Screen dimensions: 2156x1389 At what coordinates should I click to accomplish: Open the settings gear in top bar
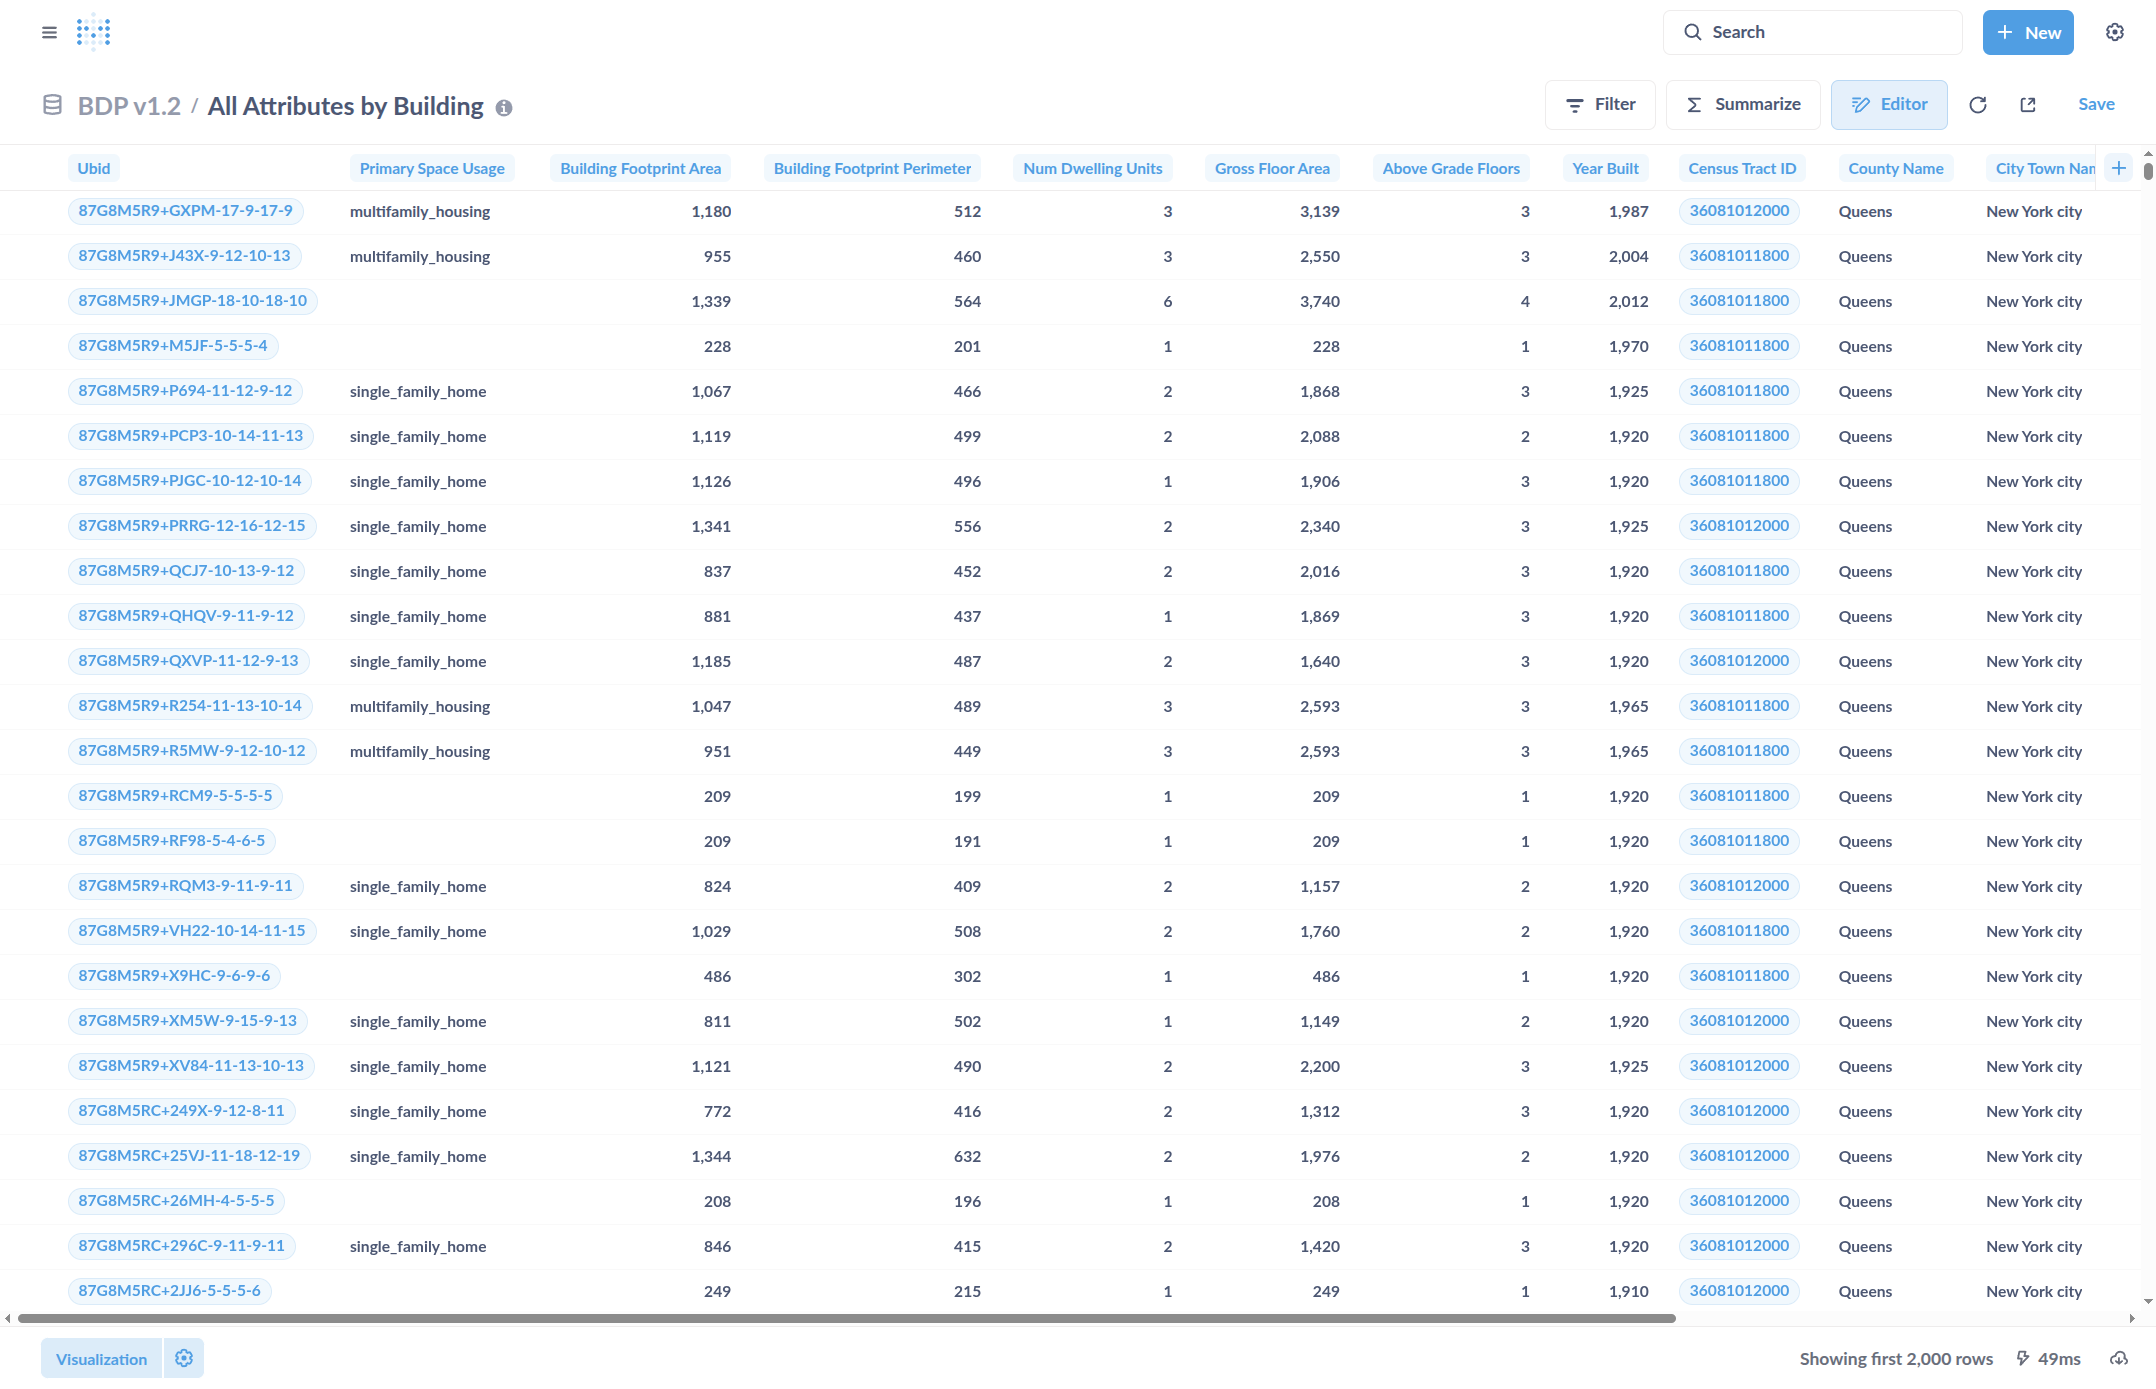(2114, 32)
